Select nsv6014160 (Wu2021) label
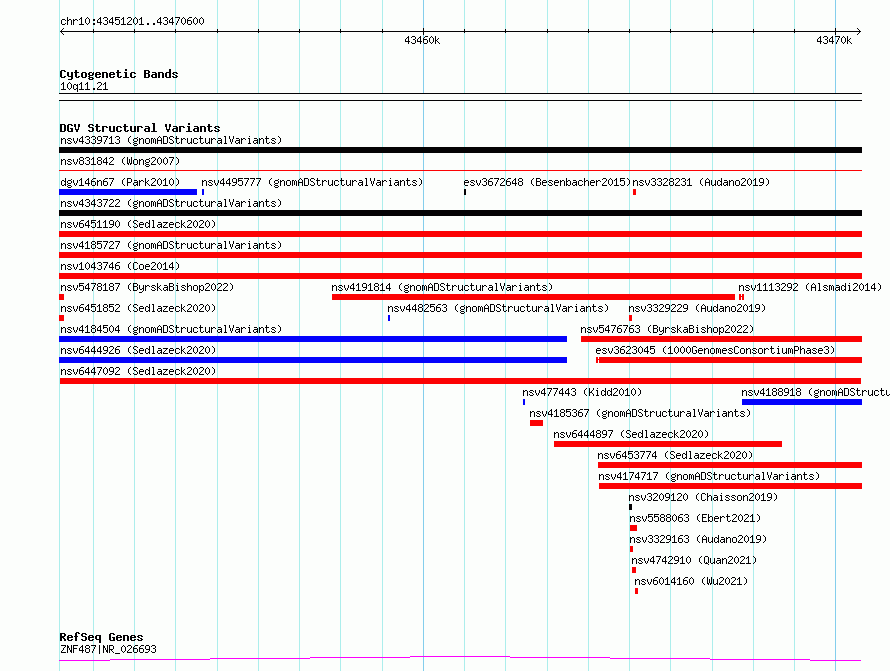Viewport: 890px width, 671px height. pos(691,581)
